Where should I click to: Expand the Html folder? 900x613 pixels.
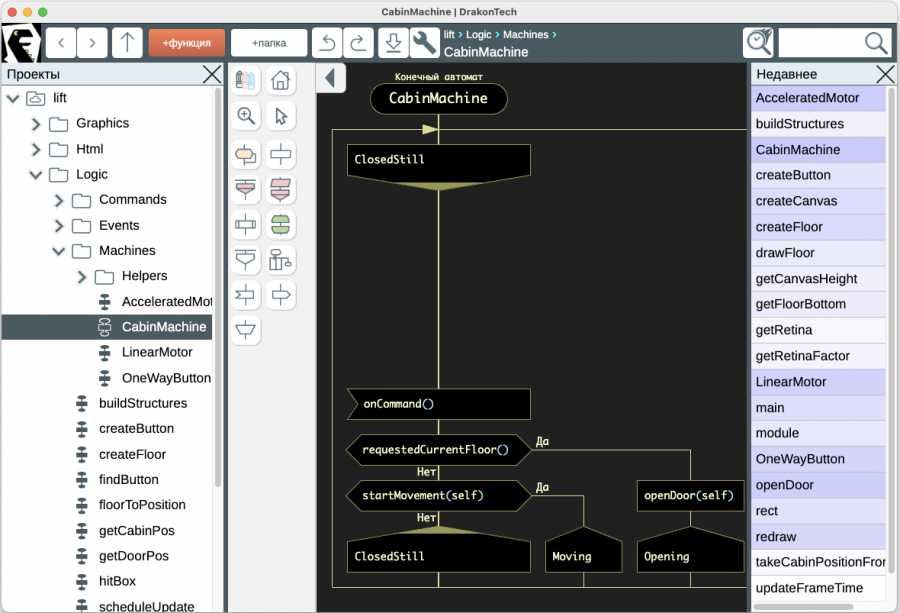(36, 149)
